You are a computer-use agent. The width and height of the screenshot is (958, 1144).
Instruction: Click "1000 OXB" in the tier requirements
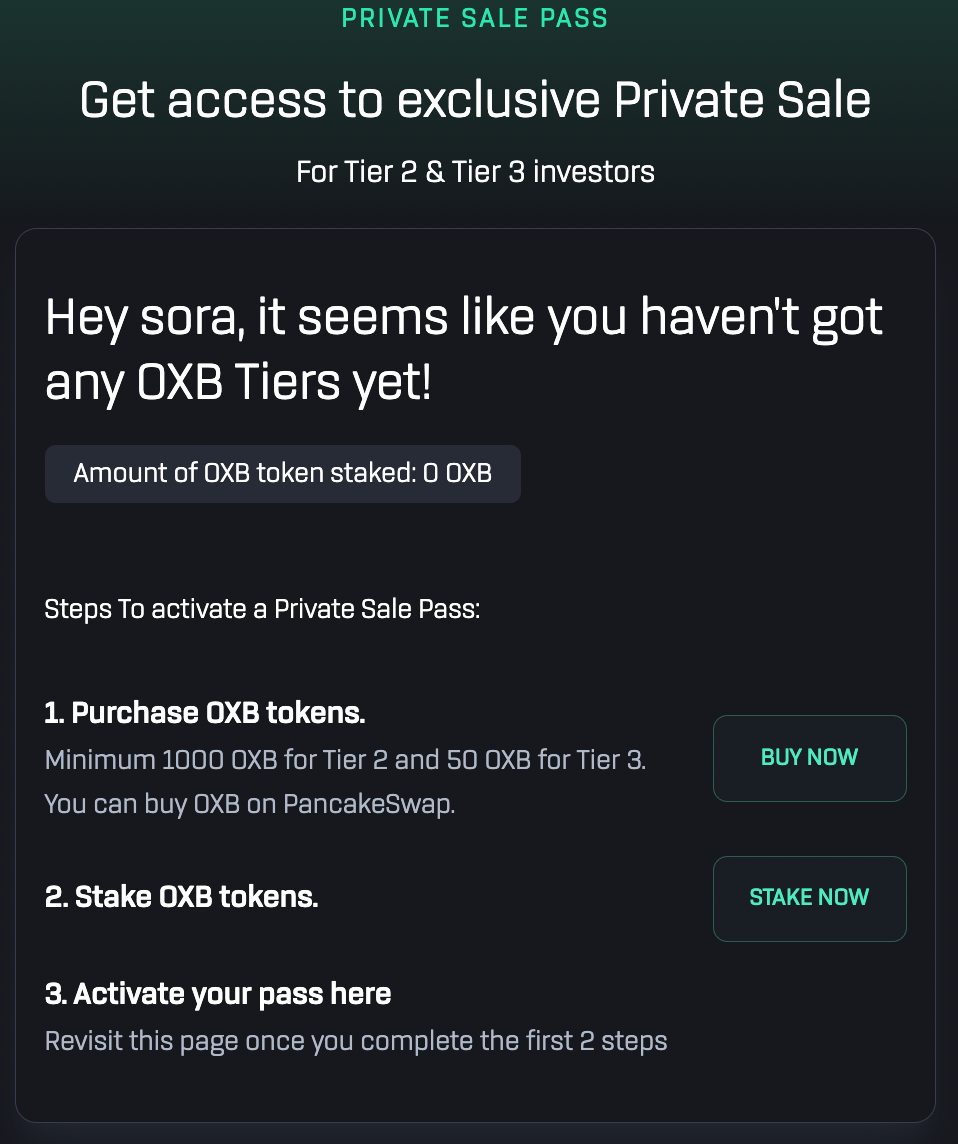[x=219, y=759]
